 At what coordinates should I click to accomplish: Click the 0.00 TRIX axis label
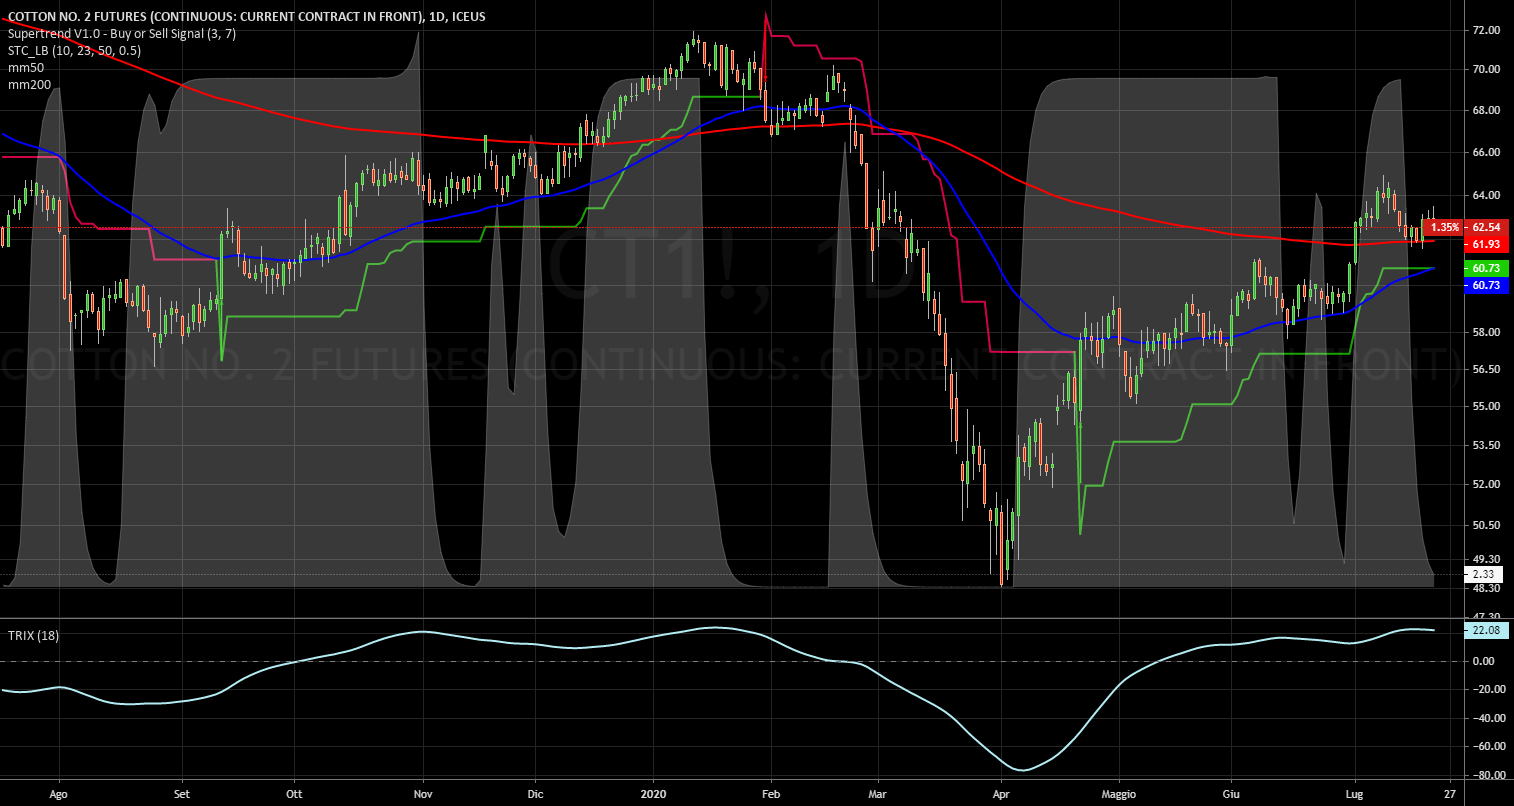coord(1484,661)
